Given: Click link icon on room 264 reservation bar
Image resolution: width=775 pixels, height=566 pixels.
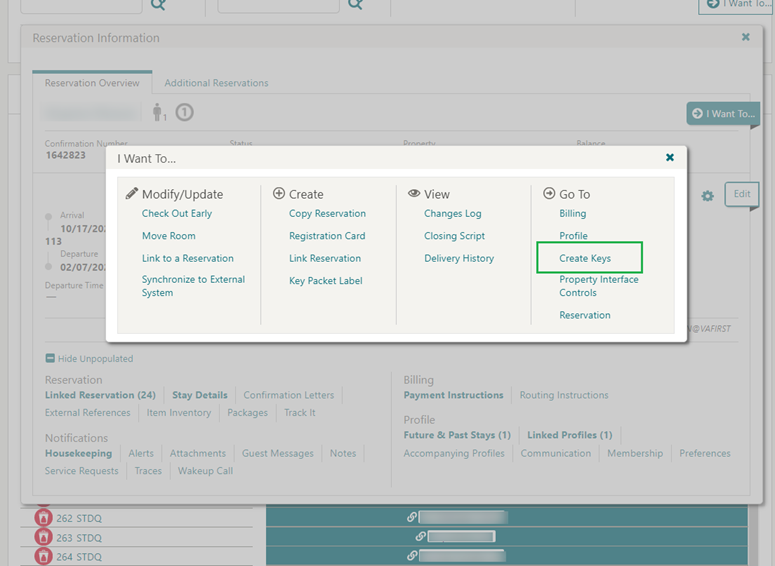Looking at the screenshot, I should [x=411, y=555].
